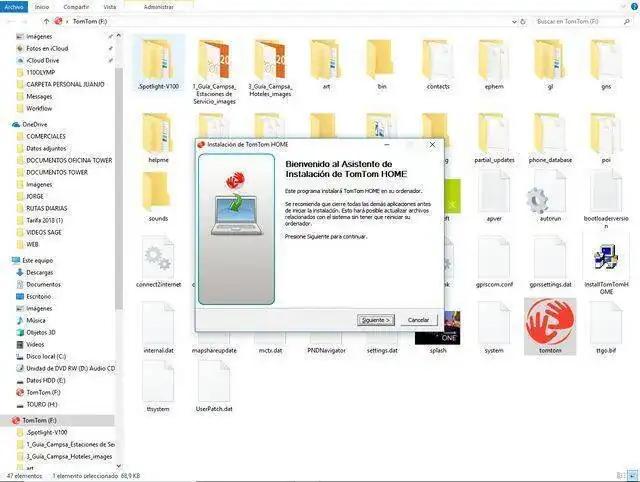Screen dimensions: 640x482
Task: Open the Administrar ribbon tab
Action: point(159,7)
